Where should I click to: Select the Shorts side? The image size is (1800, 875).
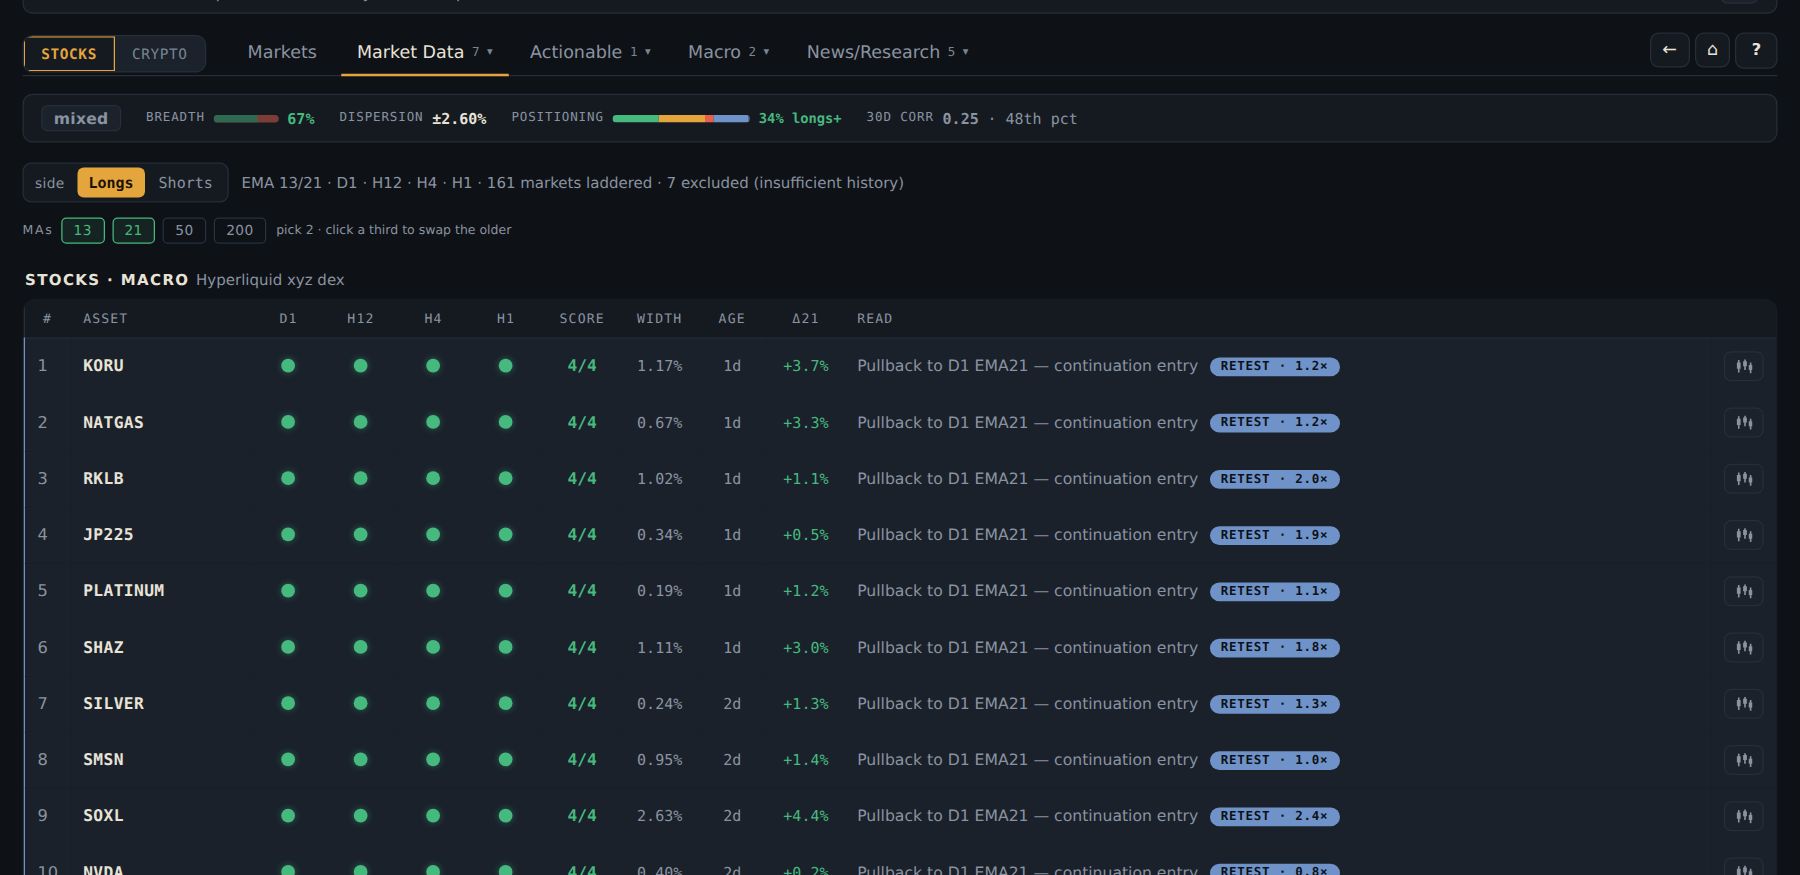pos(185,183)
